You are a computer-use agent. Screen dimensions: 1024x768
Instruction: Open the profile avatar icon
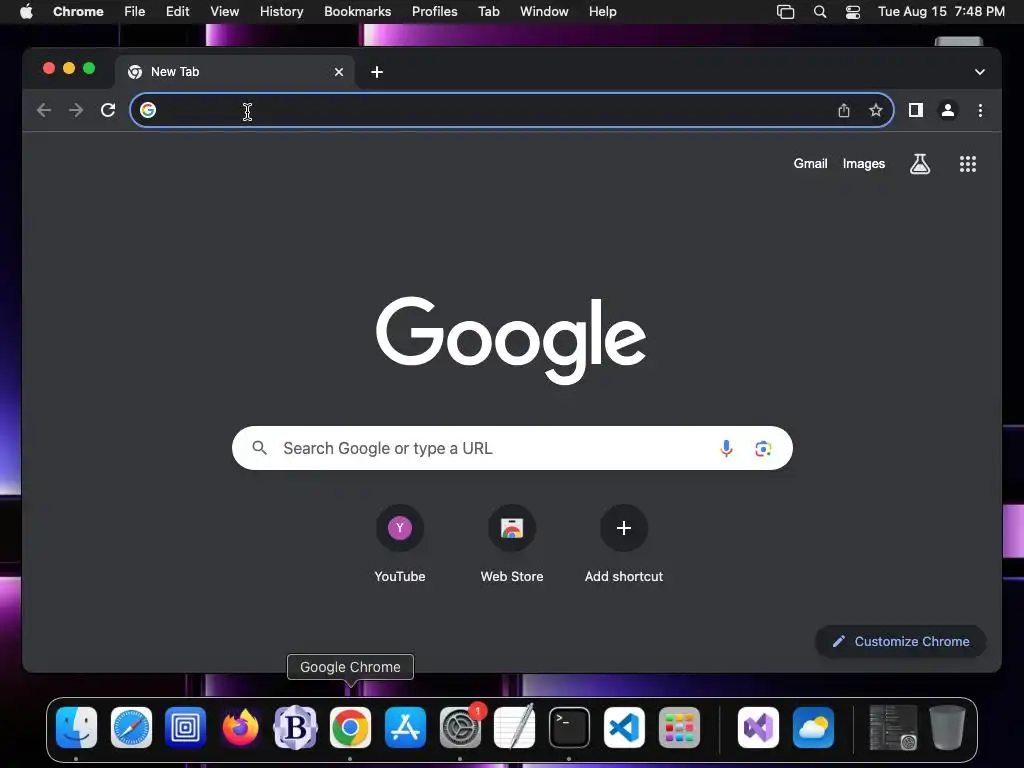click(x=948, y=110)
